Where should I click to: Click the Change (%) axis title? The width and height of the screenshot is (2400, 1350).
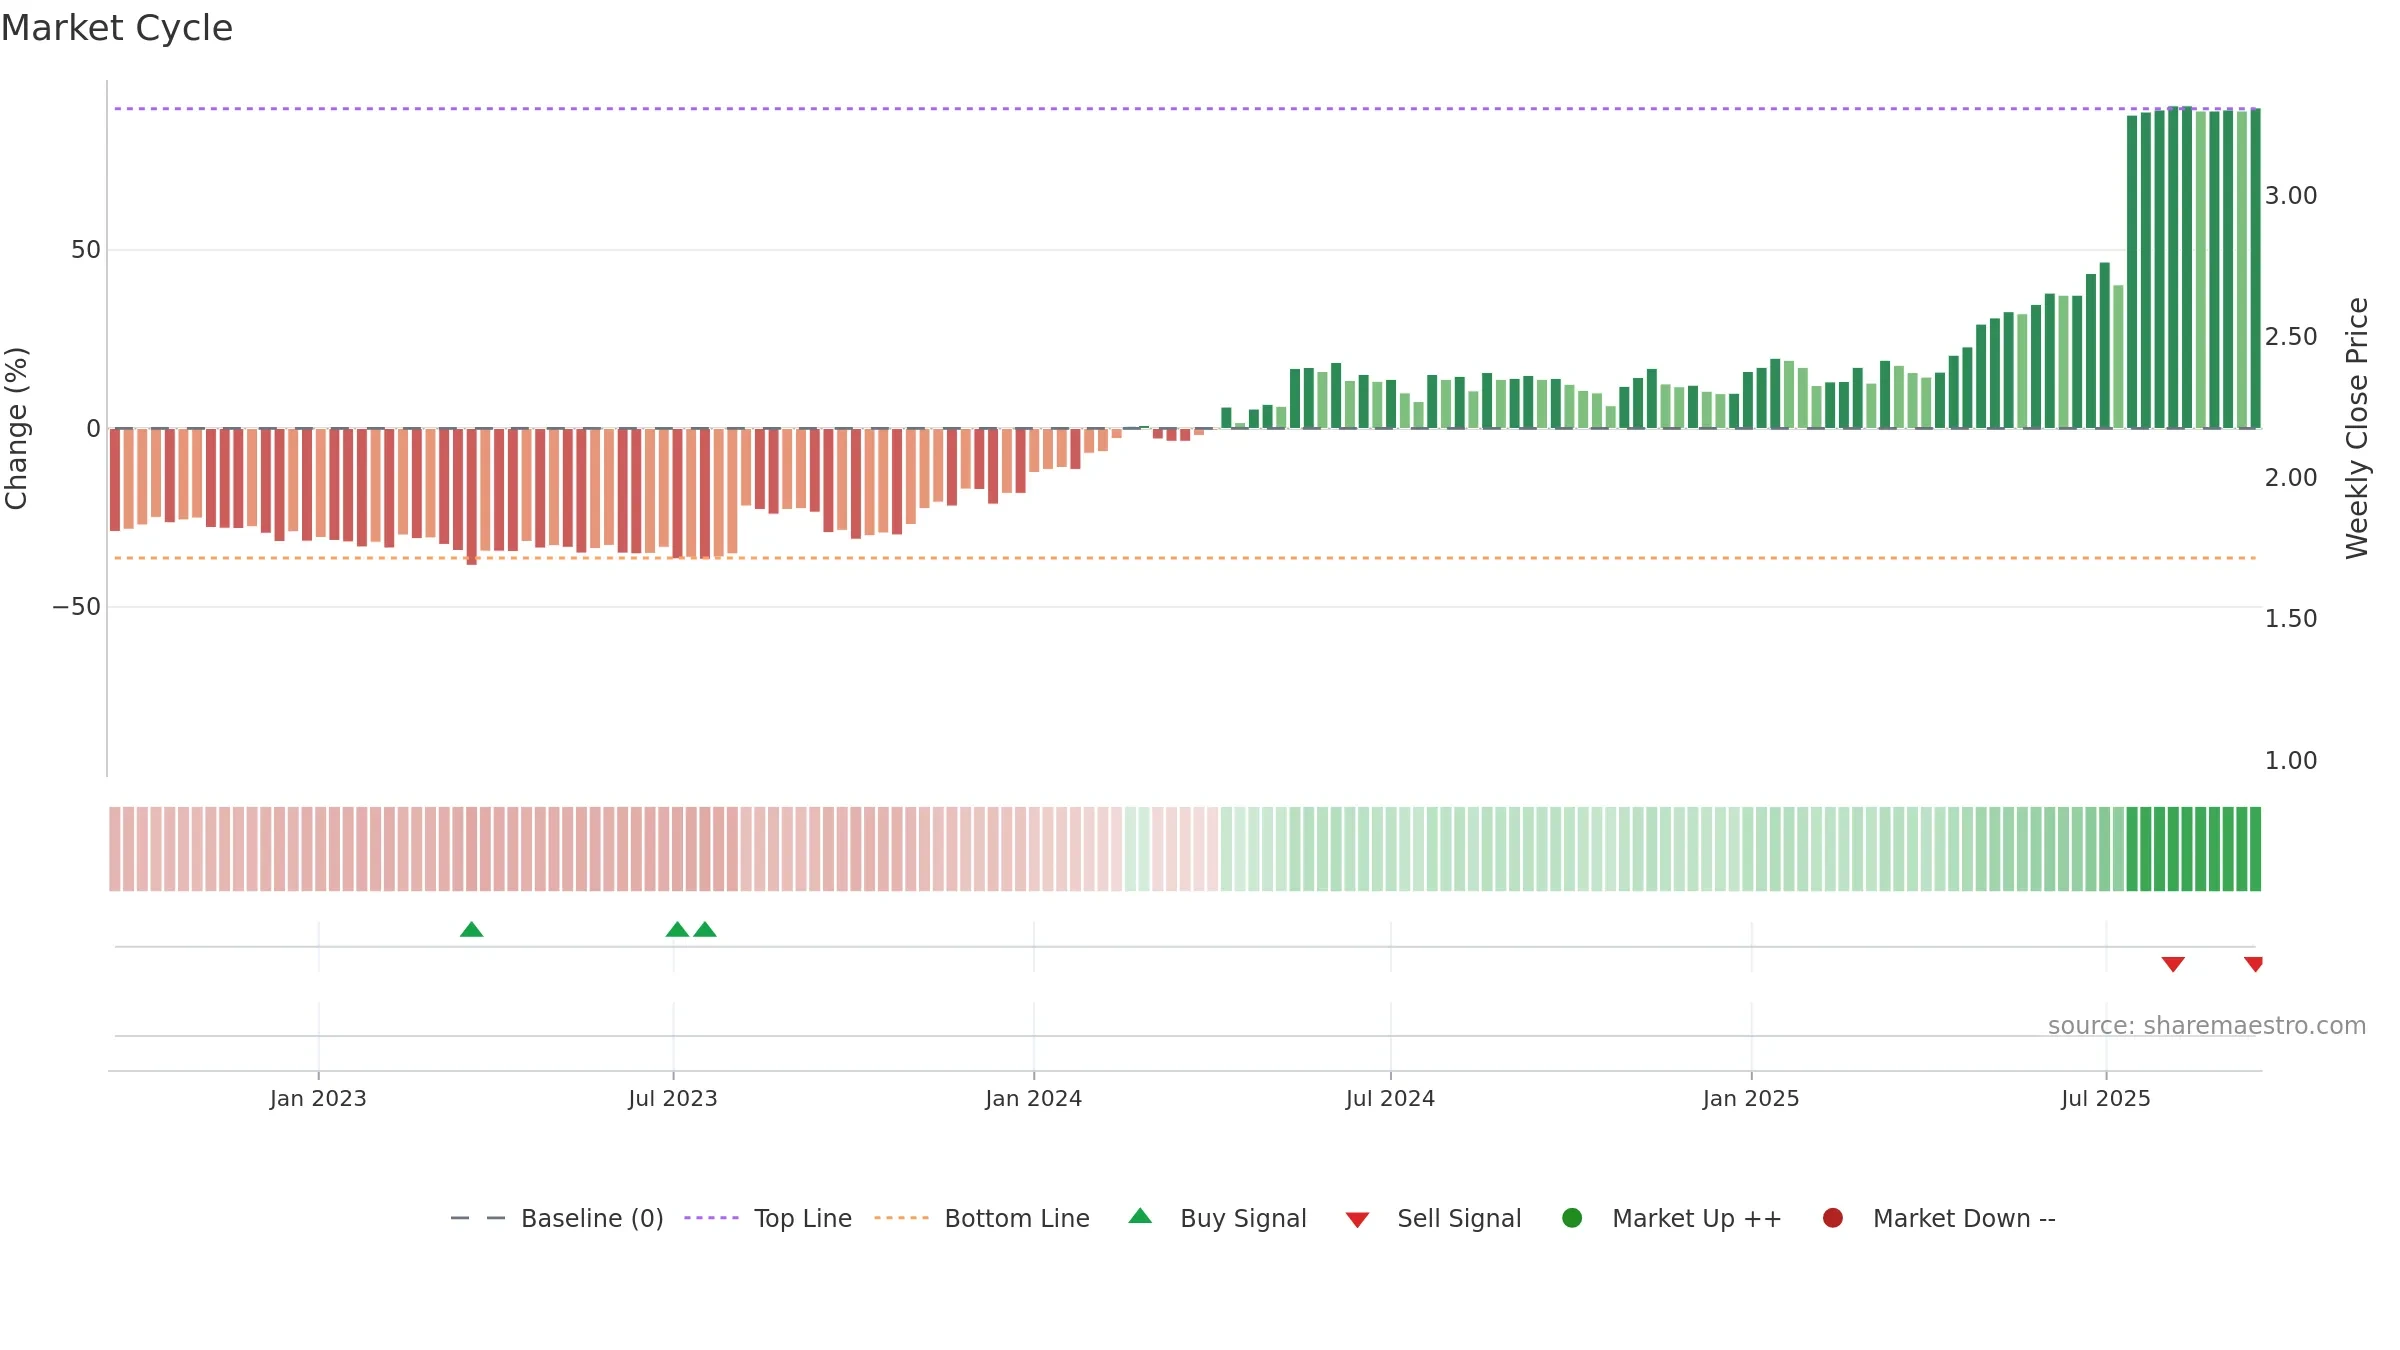(x=17, y=428)
